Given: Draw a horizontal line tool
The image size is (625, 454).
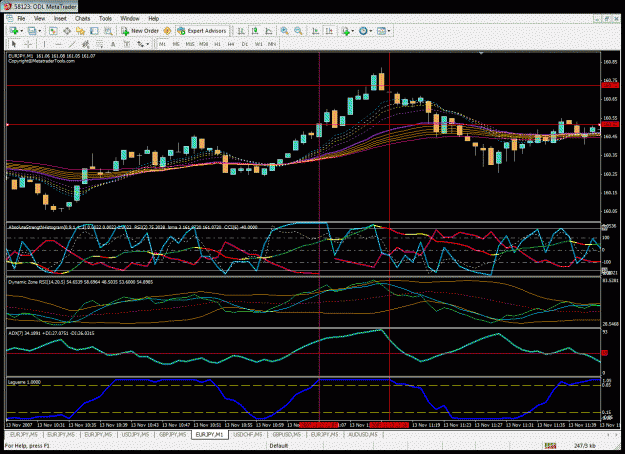Looking at the screenshot, I should click(x=58, y=44).
